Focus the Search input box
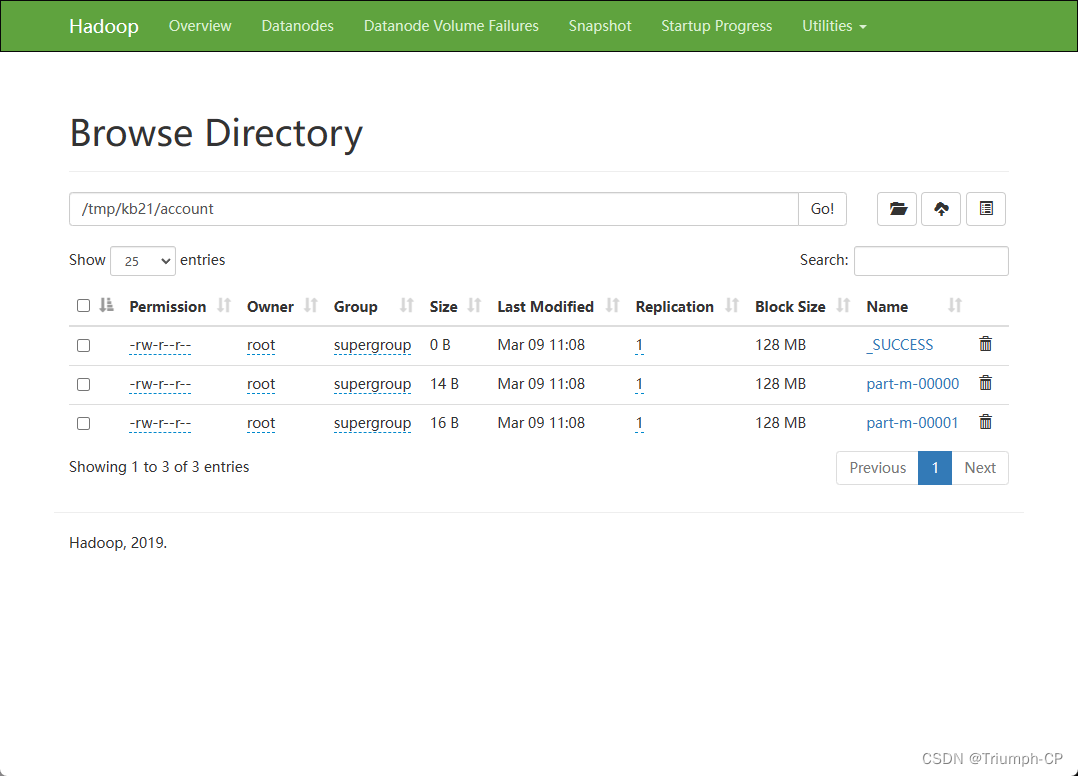Screen dimensions: 1078x776 pos(931,261)
